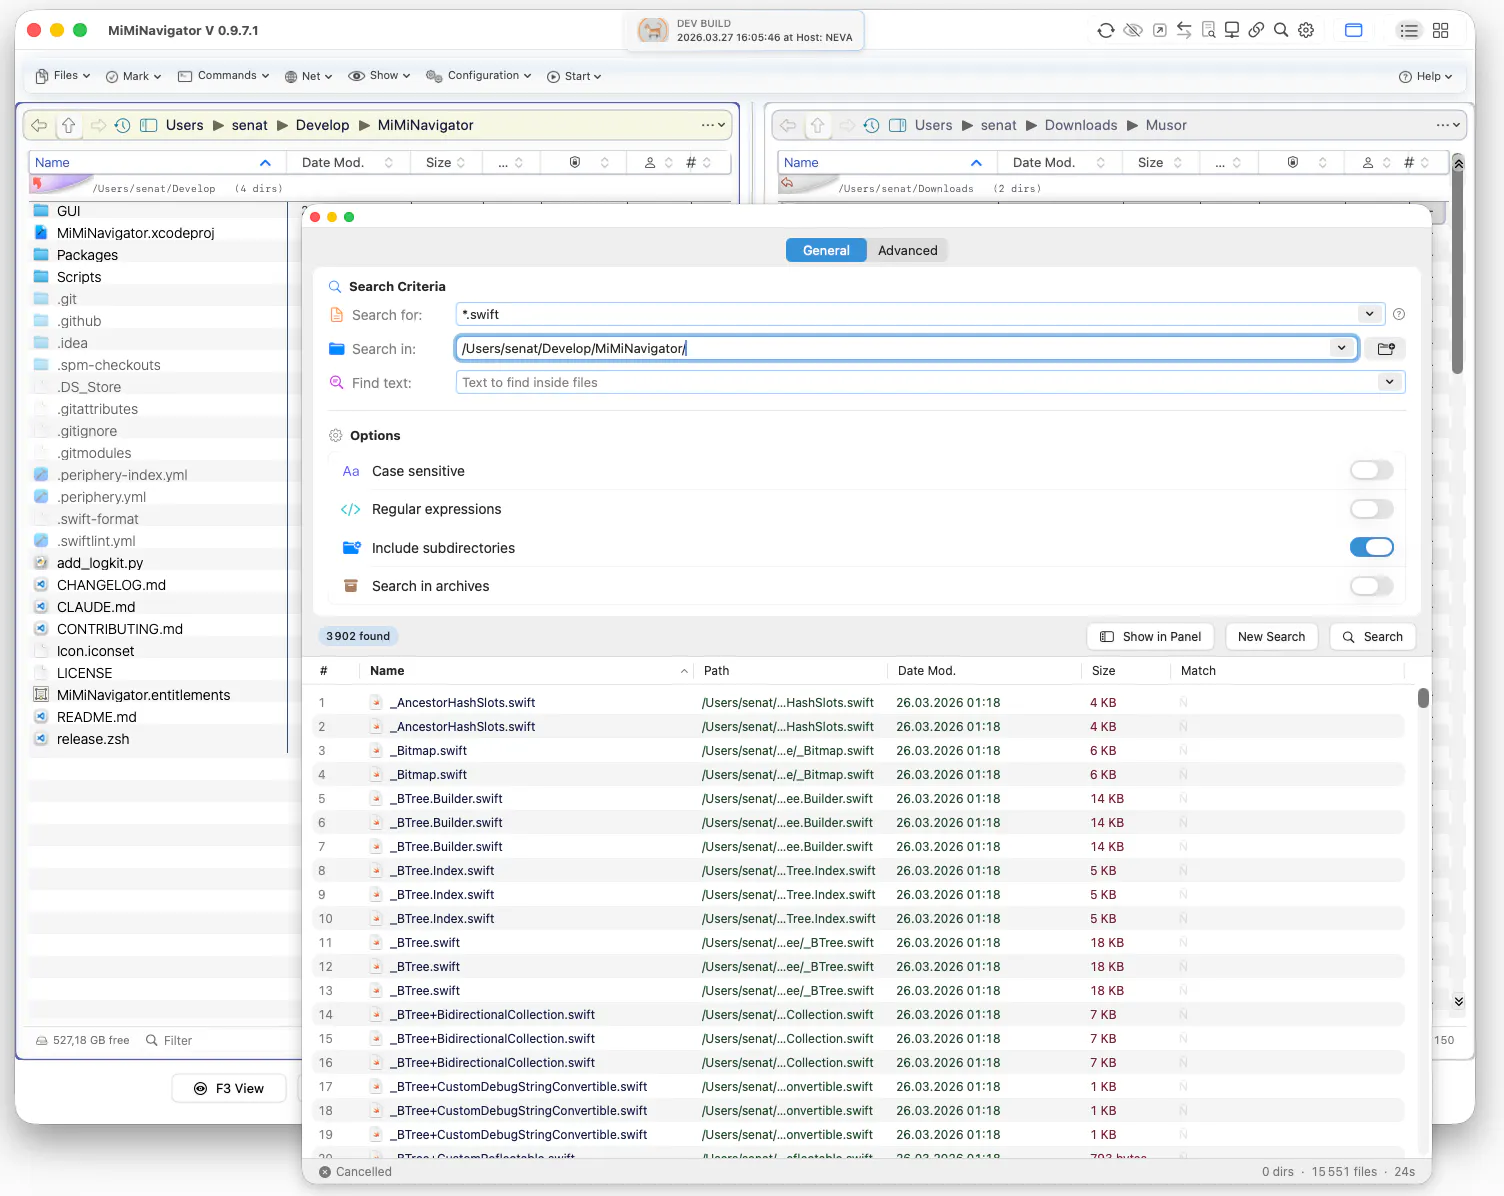
Task: Click Develop in left panel breadcrumb
Action: [x=322, y=125]
